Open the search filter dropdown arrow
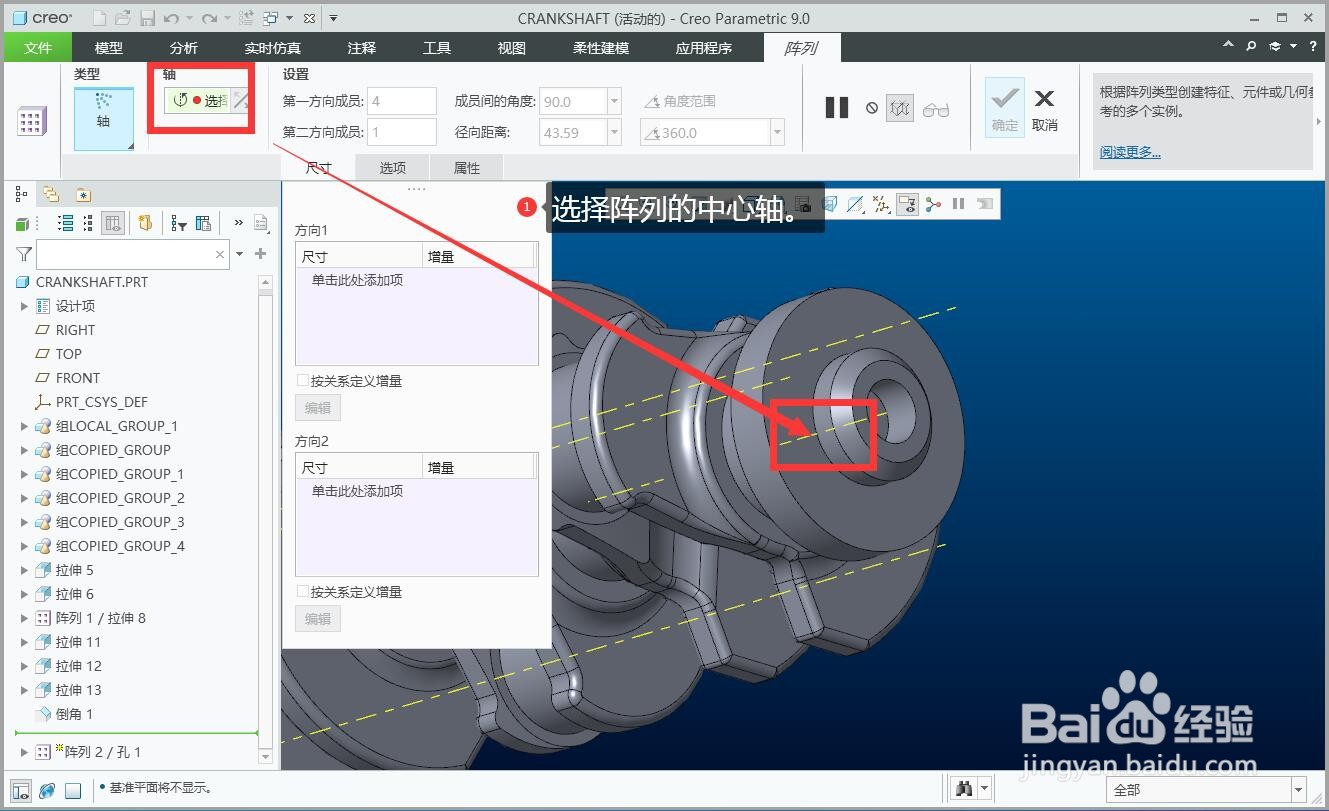 [239, 255]
